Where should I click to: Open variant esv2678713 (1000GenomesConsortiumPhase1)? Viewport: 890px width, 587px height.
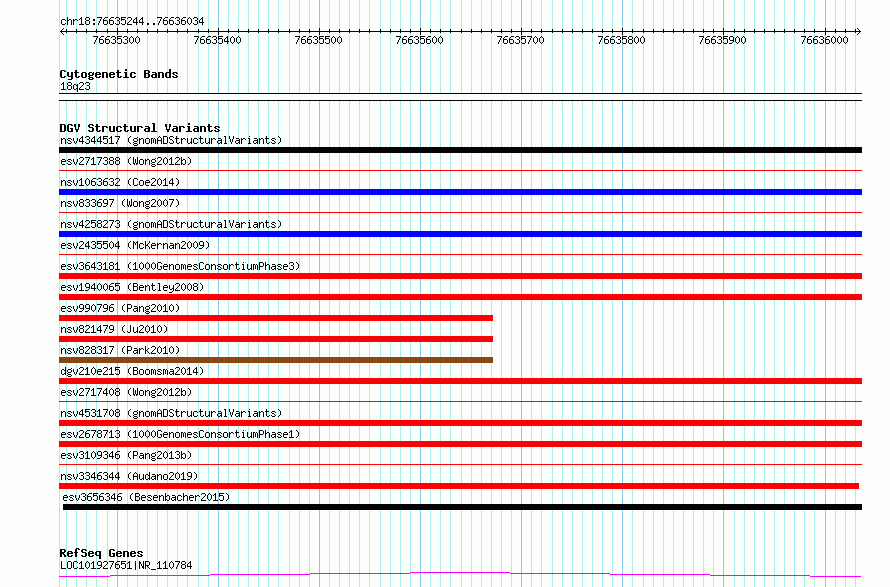[180, 434]
